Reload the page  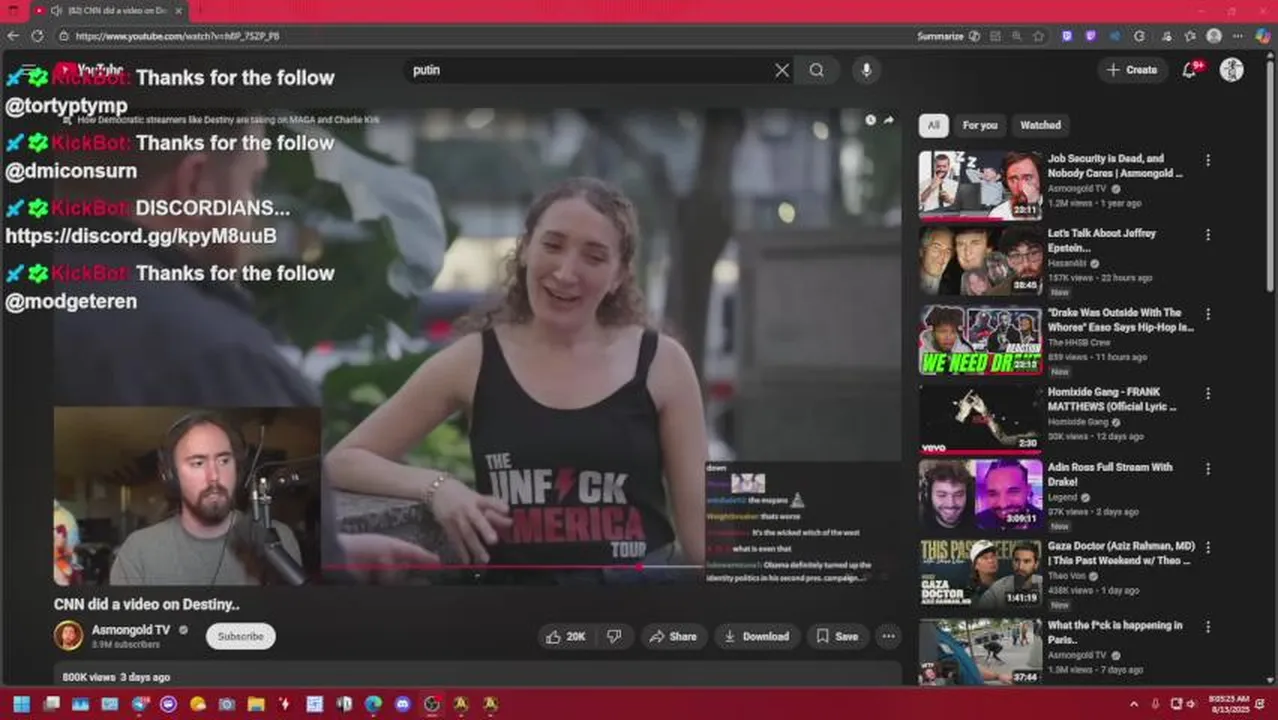coord(37,36)
